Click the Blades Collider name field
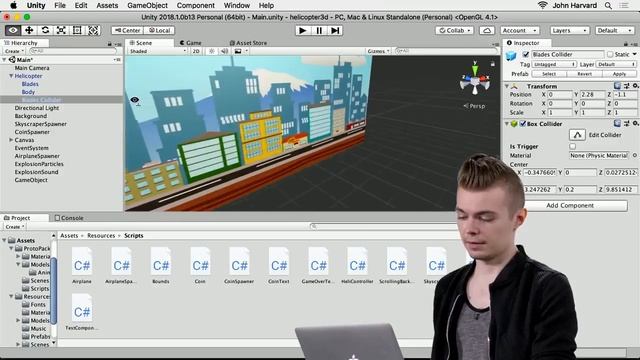Viewport: 640px width, 360px height. coord(567,54)
